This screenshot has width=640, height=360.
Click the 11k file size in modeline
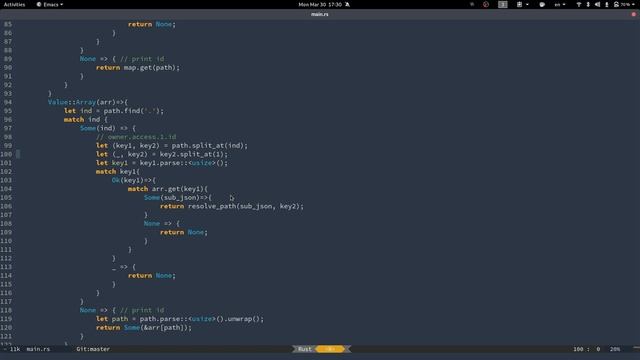click(x=15, y=349)
